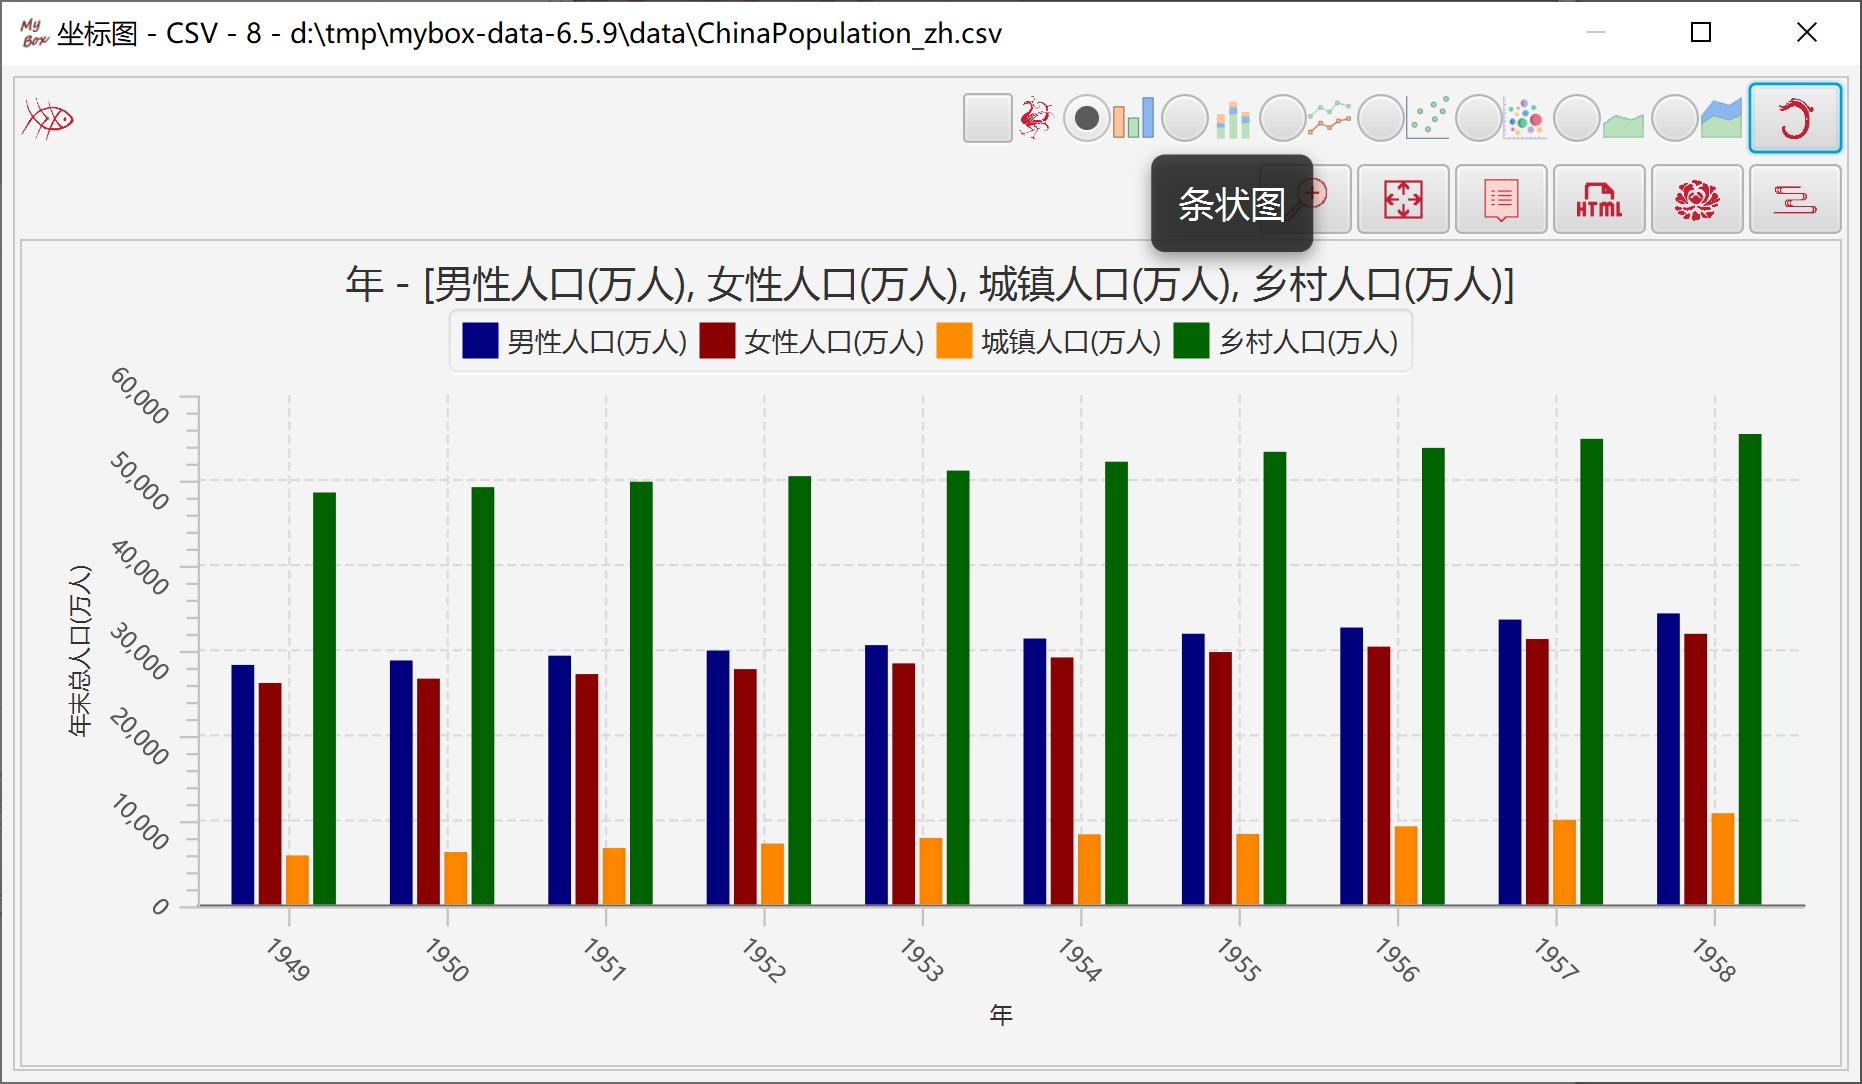Click the x-axis label 1957

click(1556, 959)
